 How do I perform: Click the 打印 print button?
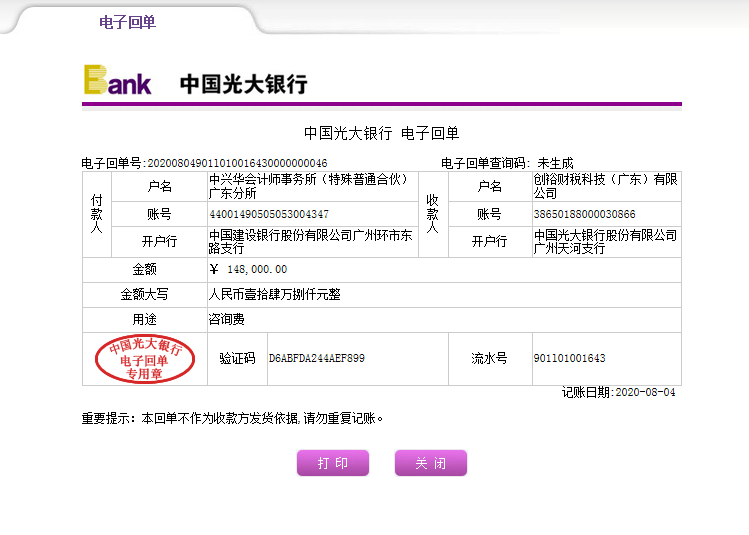(333, 463)
